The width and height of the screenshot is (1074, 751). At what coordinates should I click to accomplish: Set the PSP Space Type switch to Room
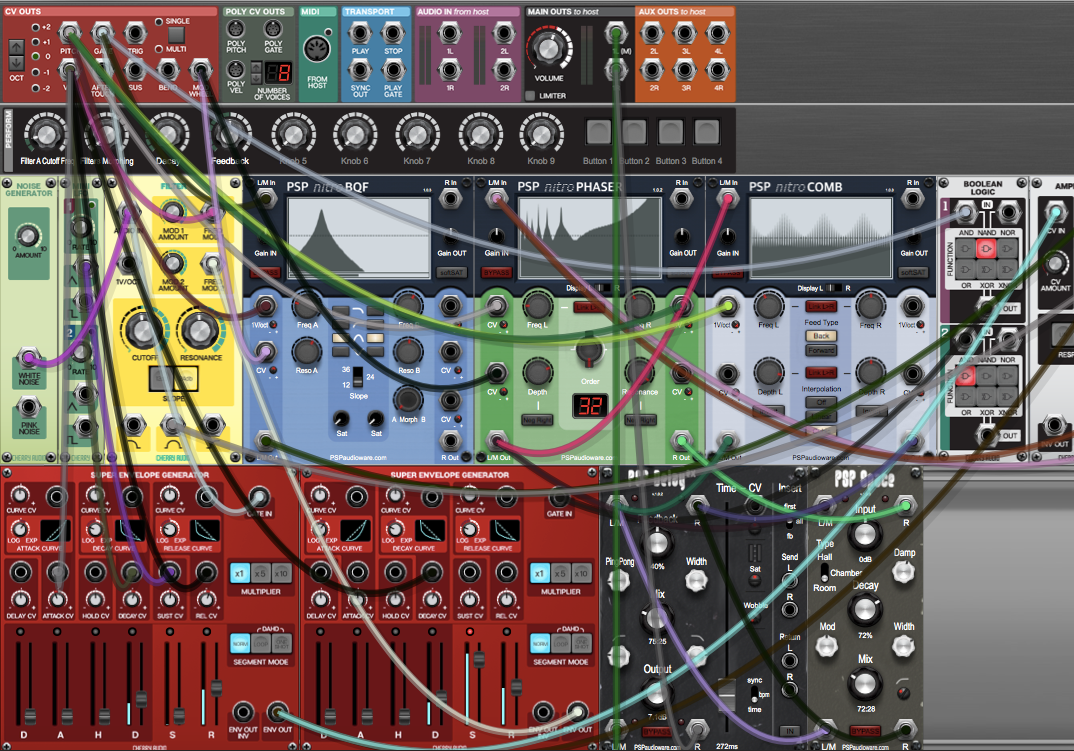tap(825, 580)
